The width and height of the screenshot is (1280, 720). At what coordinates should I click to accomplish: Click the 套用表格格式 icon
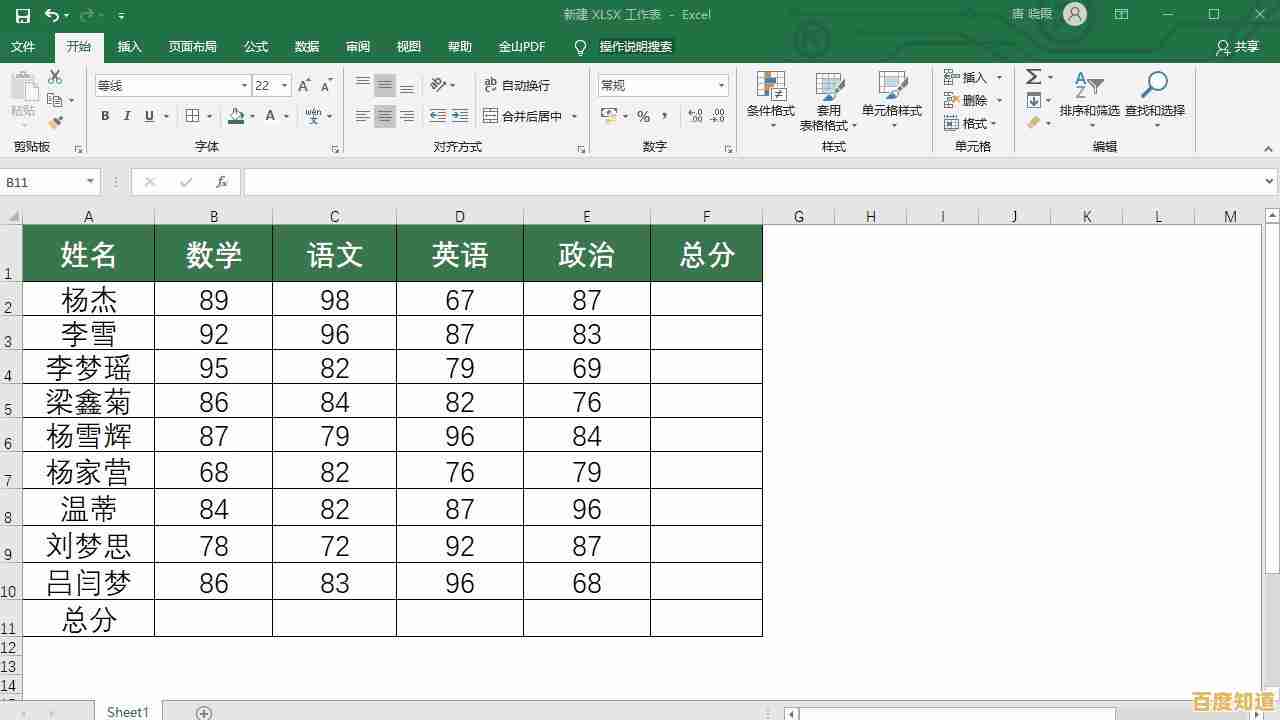[830, 85]
